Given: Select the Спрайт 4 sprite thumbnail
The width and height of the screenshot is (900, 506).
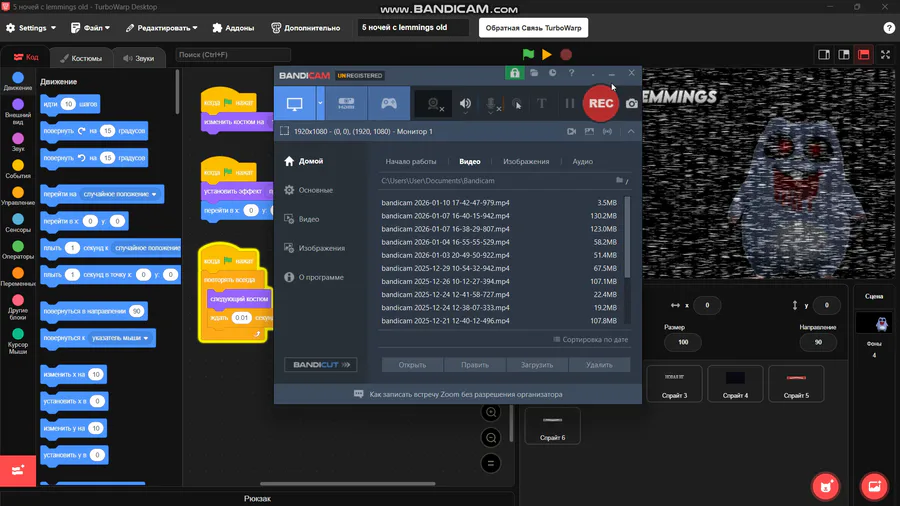Looking at the screenshot, I should click(735, 383).
